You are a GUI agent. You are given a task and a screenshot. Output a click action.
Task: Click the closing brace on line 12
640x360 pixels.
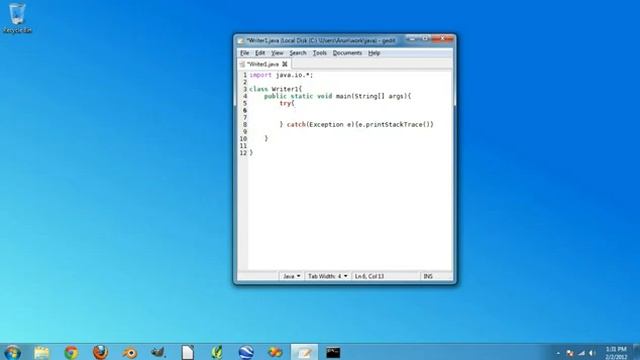tap(251, 153)
